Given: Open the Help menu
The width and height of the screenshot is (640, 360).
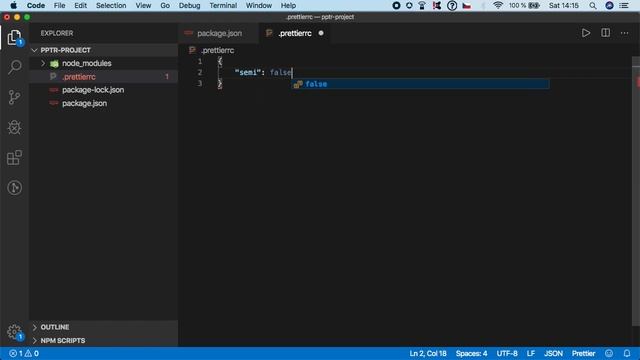Looking at the screenshot, I should click(x=288, y=5).
